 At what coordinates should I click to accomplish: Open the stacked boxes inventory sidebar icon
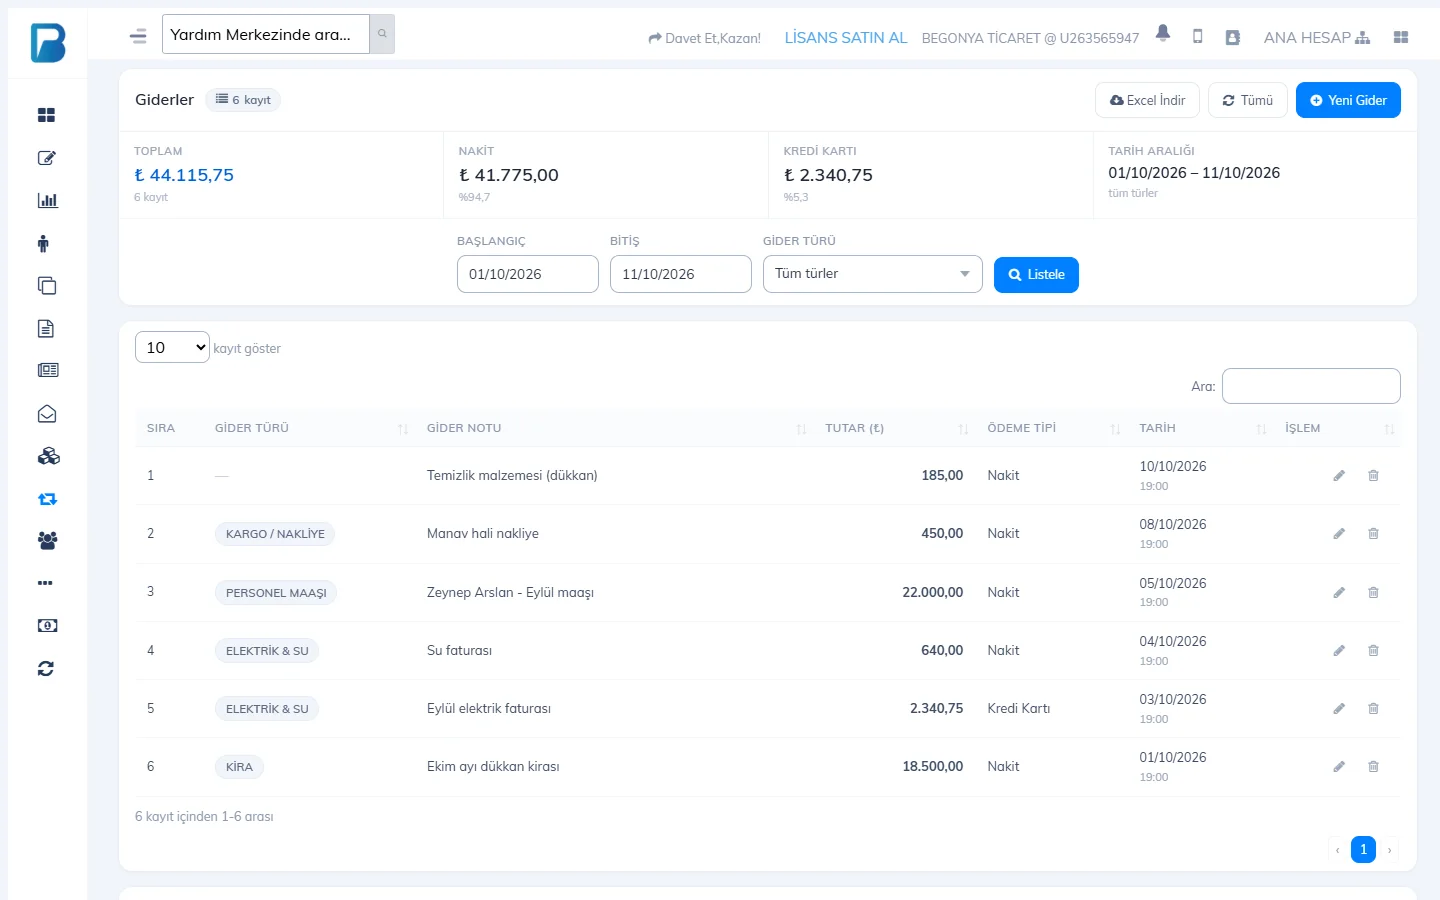pyautogui.click(x=48, y=456)
